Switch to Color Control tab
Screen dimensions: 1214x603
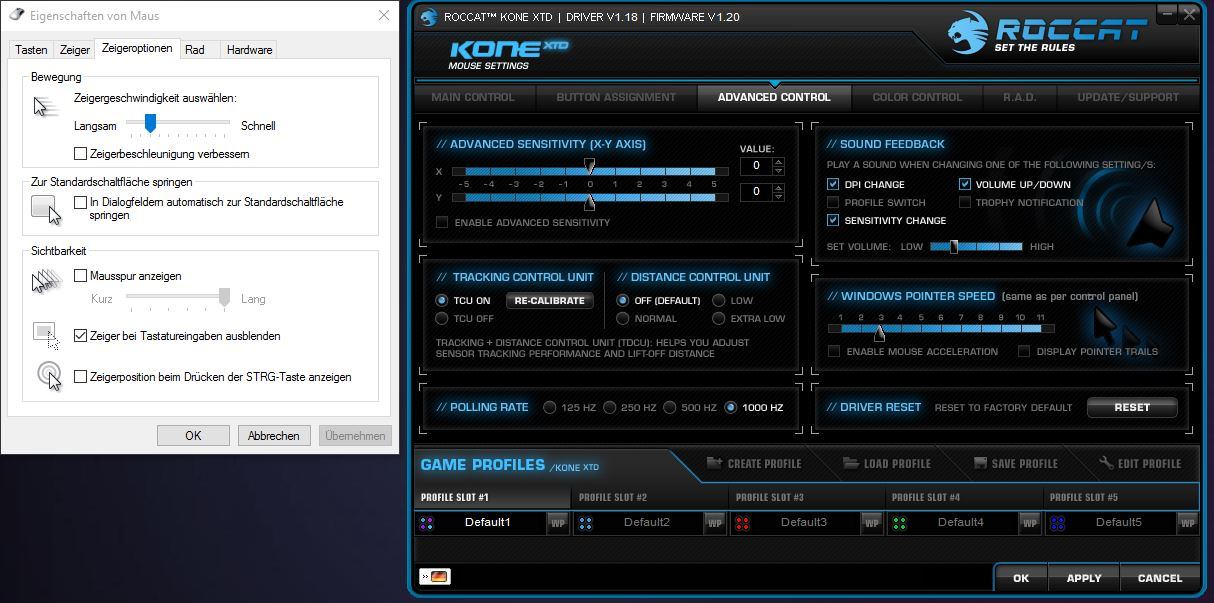[917, 97]
